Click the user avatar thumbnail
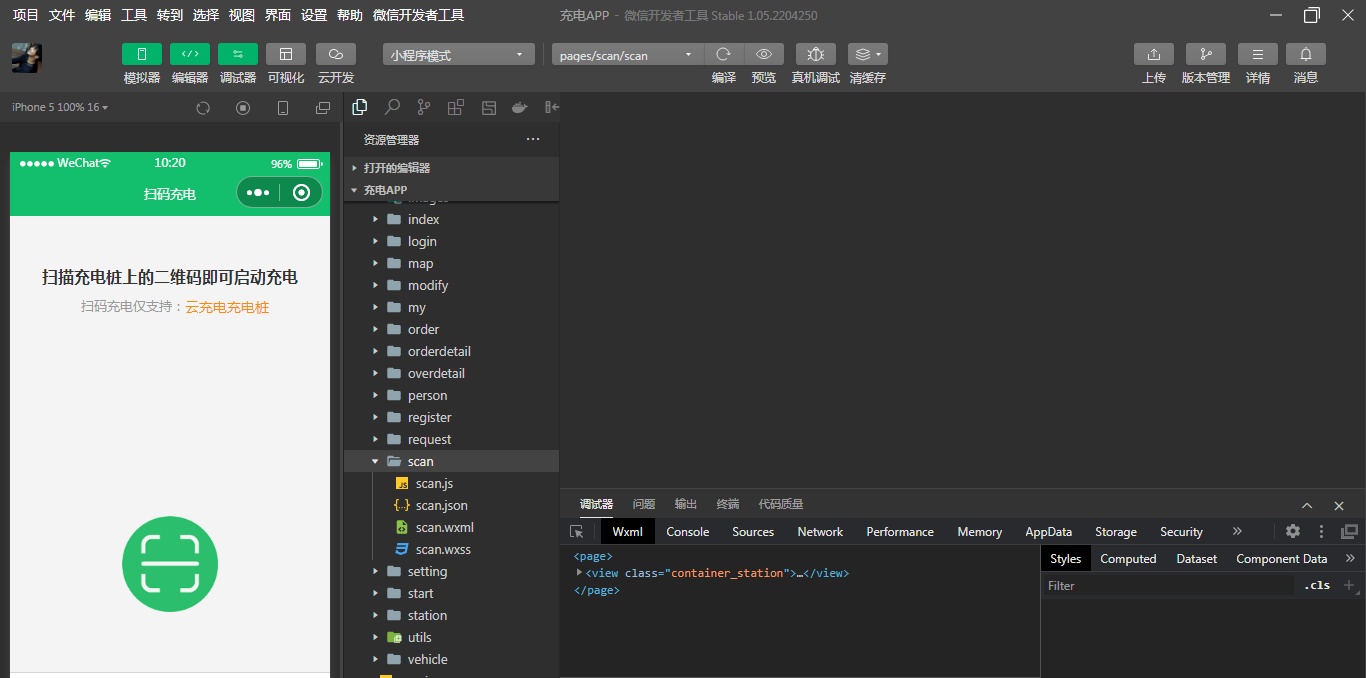1366x678 pixels. [x=27, y=58]
